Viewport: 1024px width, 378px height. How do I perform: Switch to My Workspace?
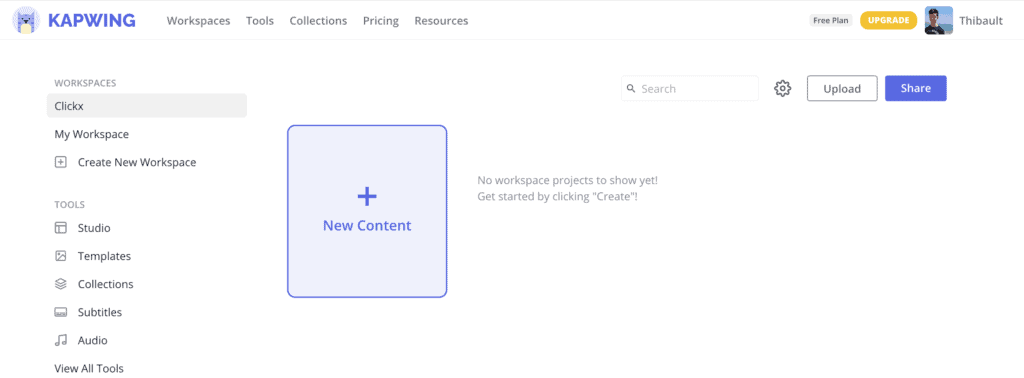pyautogui.click(x=91, y=134)
